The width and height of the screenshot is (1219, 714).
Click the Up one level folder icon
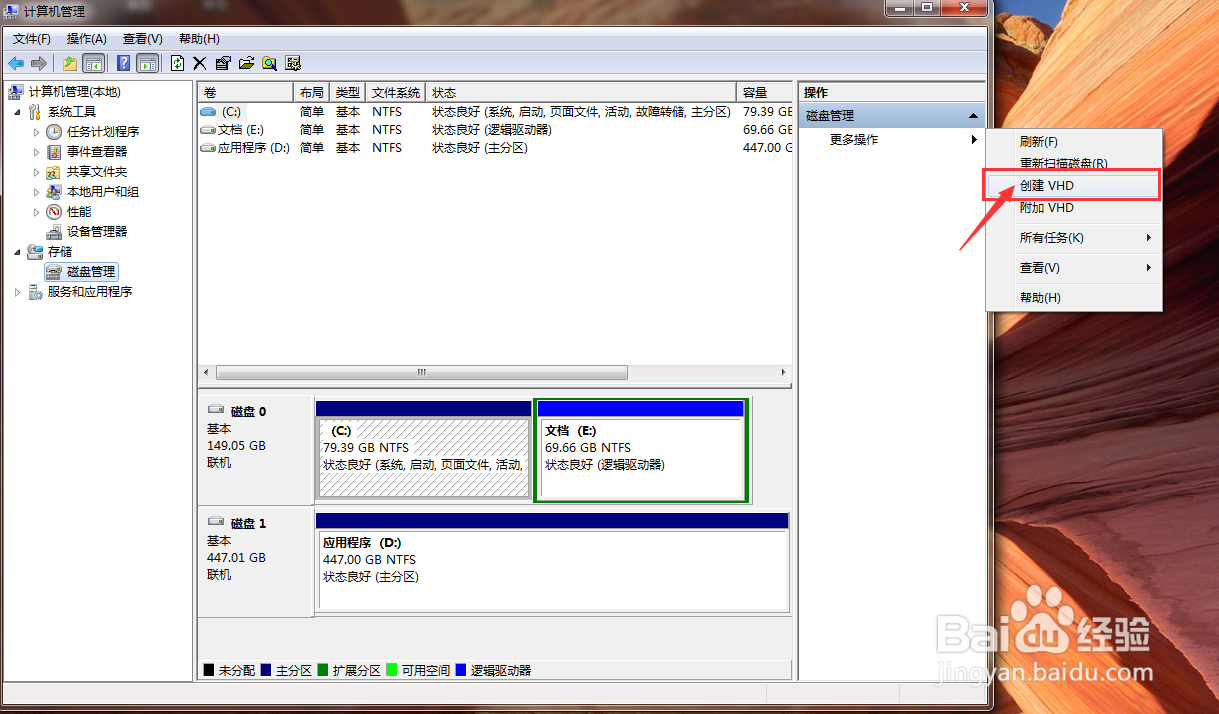pyautogui.click(x=70, y=63)
